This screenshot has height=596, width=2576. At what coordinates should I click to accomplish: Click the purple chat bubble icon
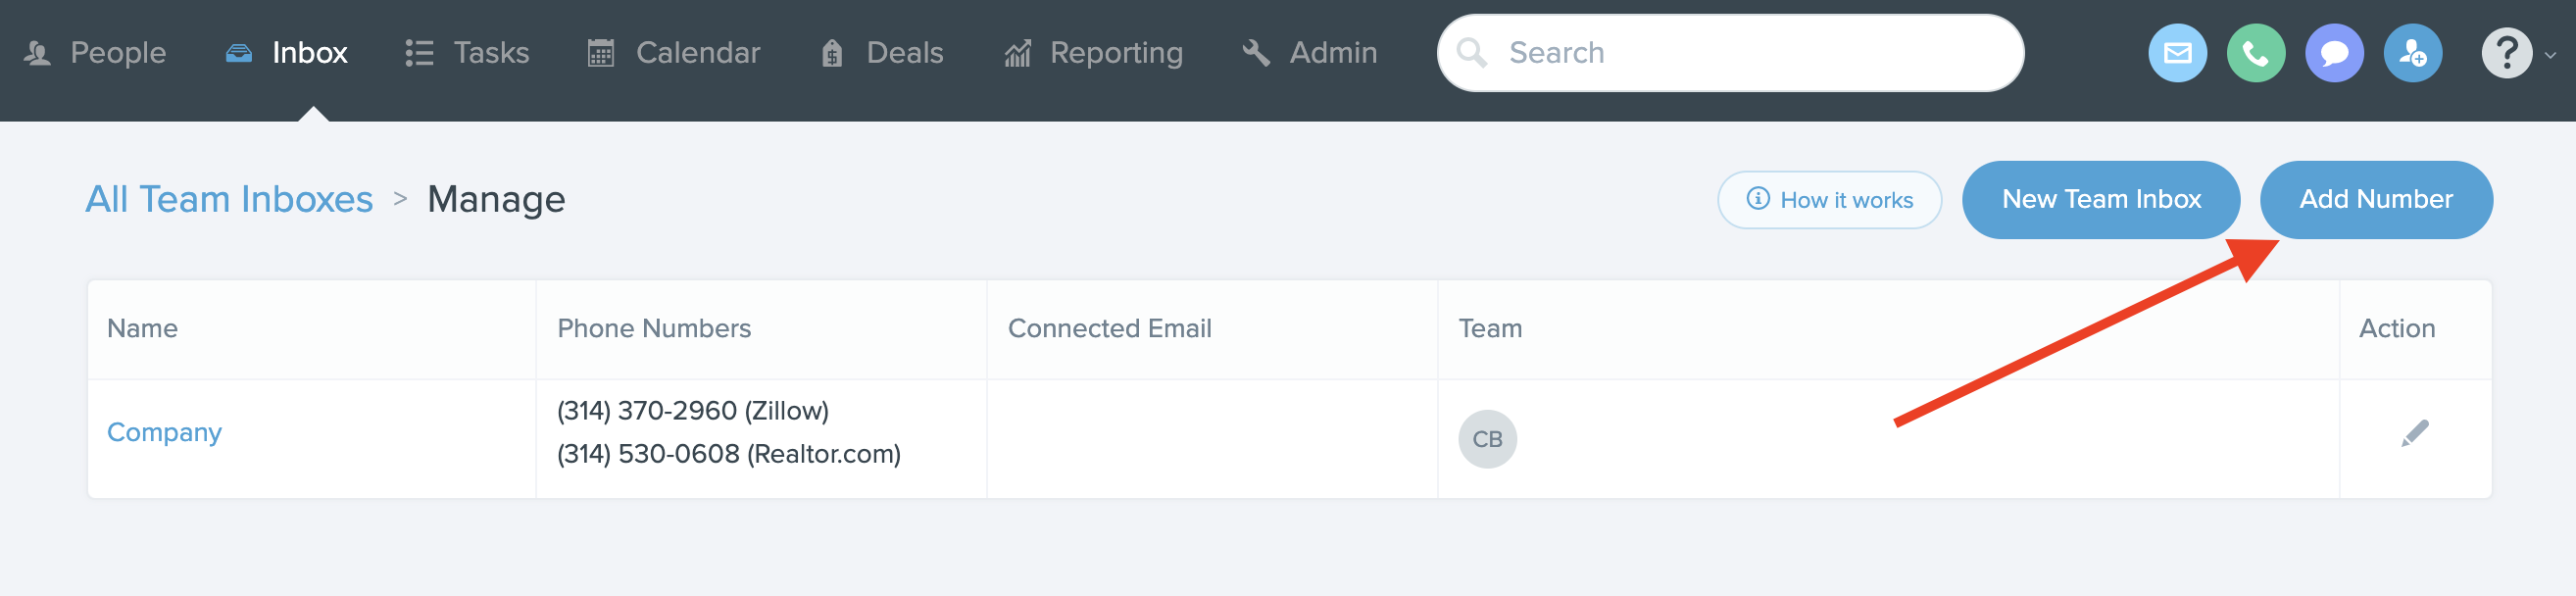tap(2334, 53)
